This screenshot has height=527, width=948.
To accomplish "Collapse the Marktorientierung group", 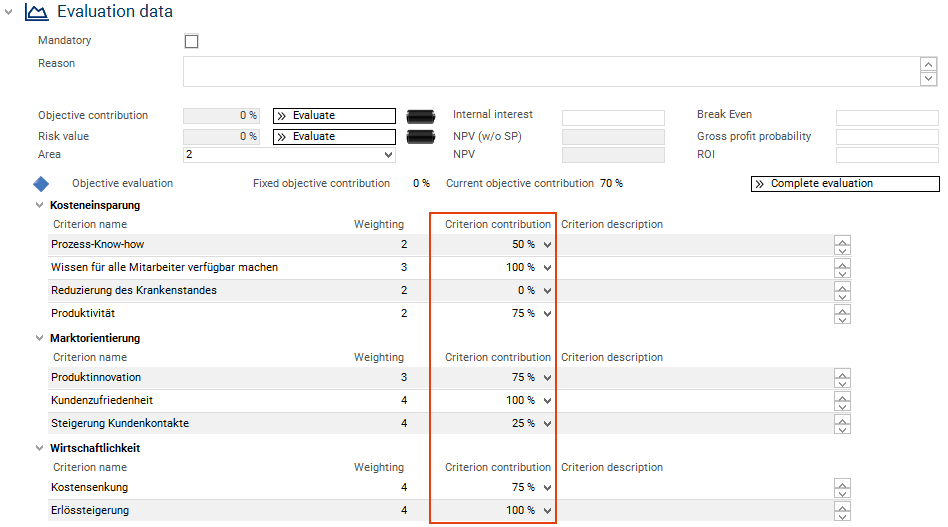I will click(39, 338).
